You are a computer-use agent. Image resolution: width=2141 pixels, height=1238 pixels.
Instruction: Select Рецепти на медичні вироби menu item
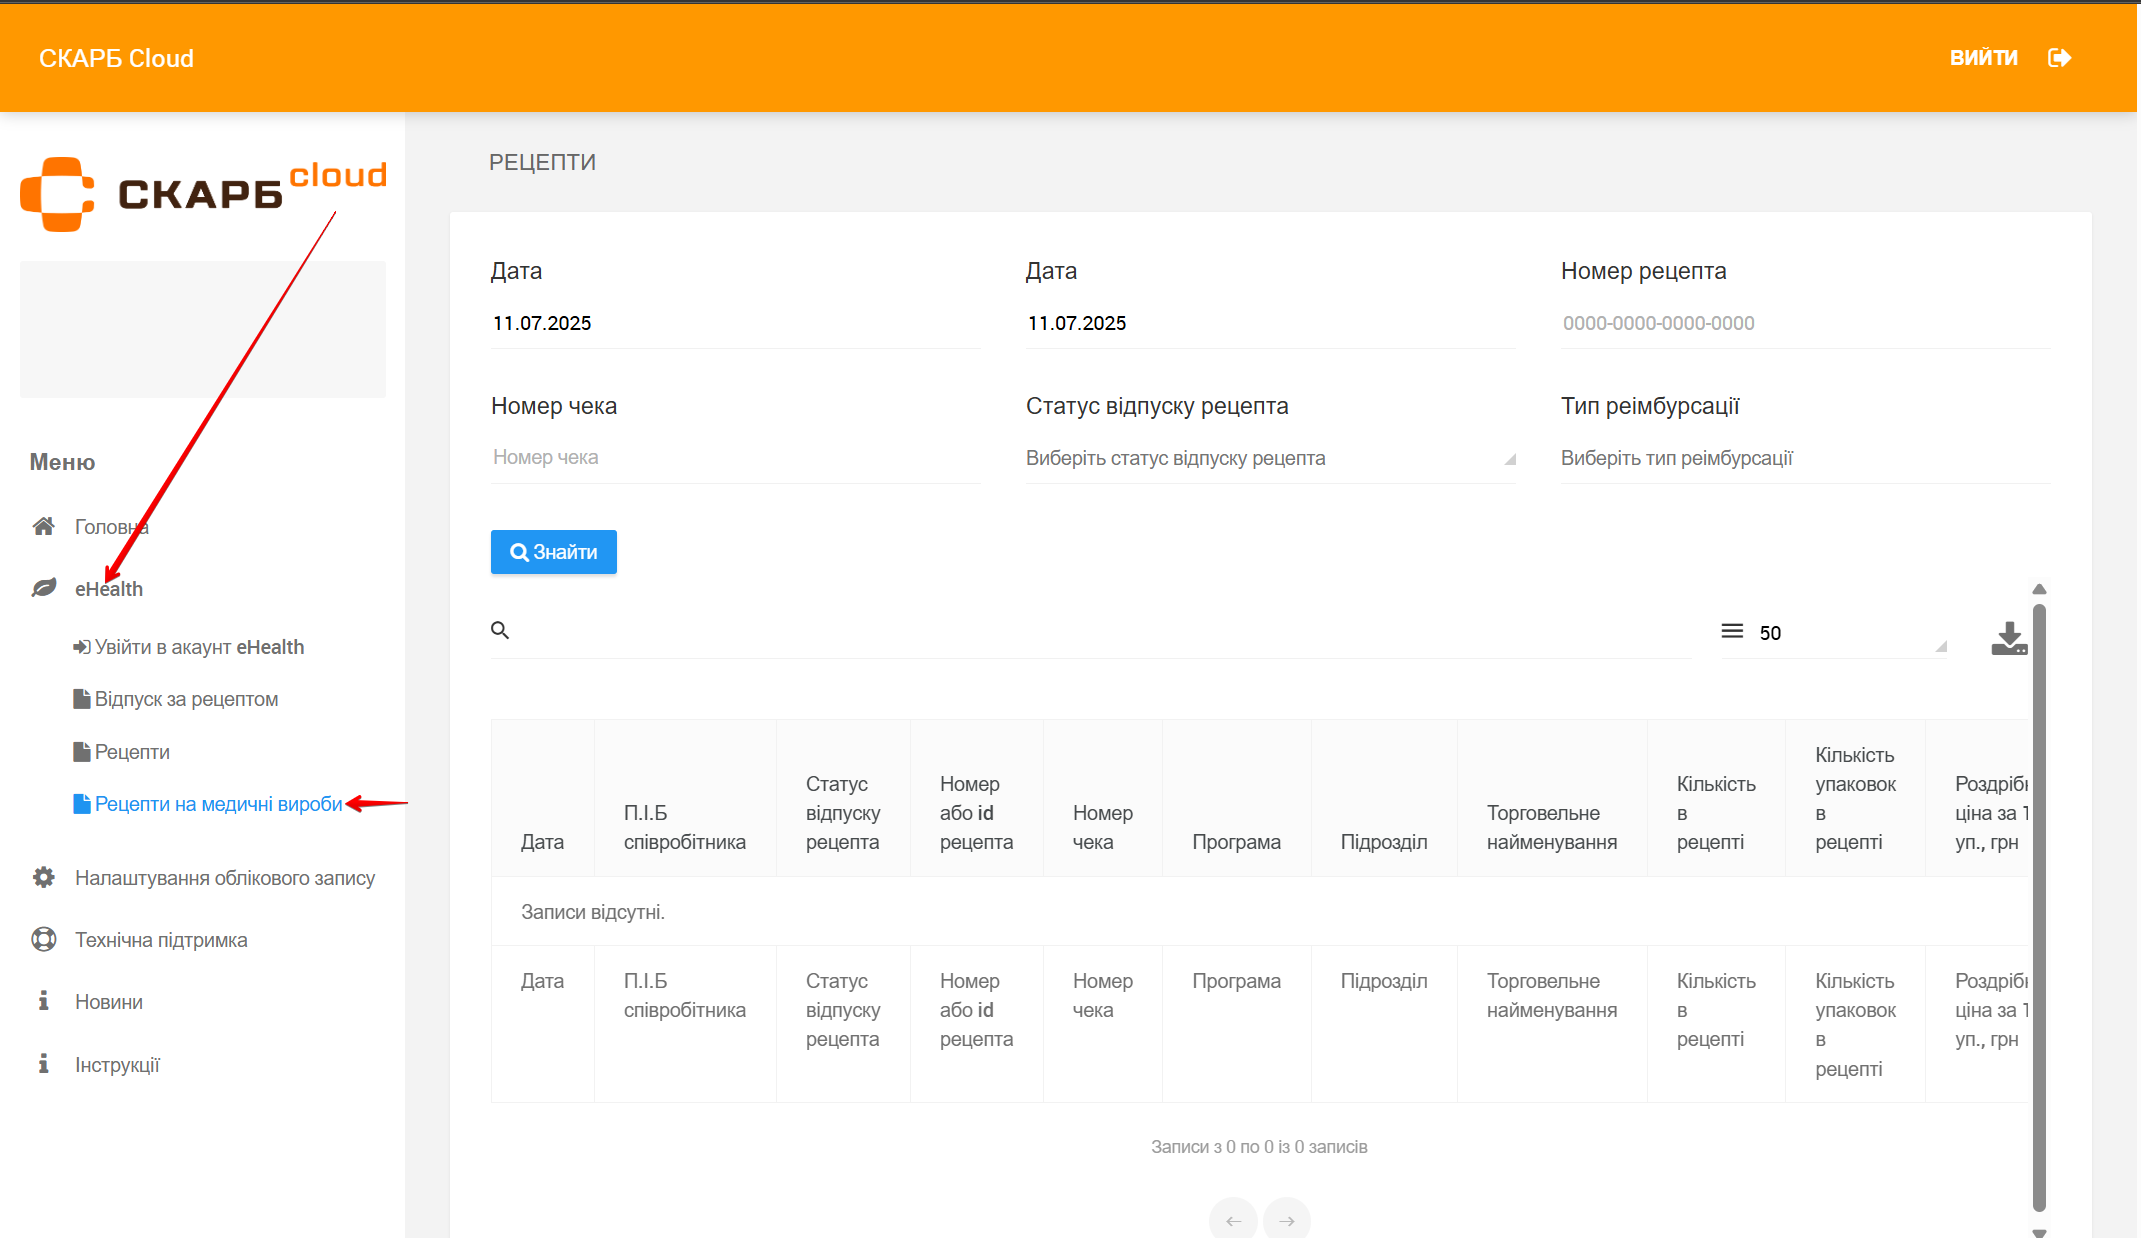tap(218, 804)
